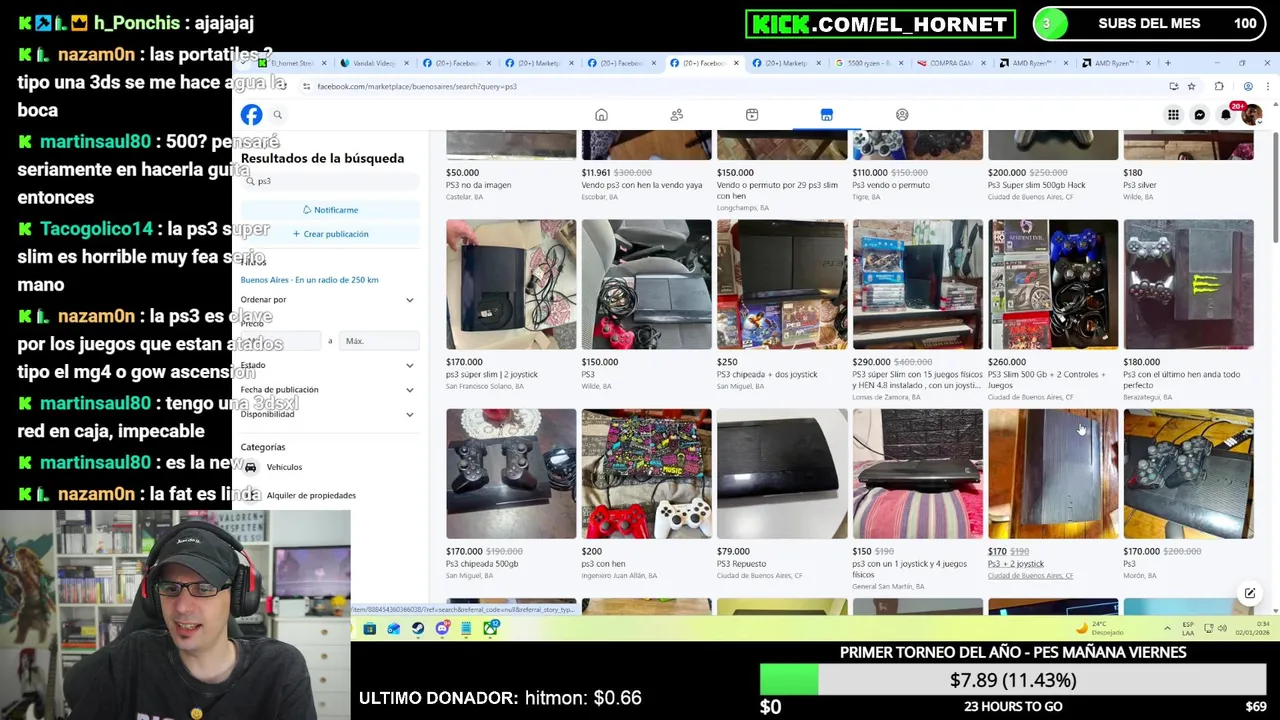The image size is (1280, 720).
Task: Open Alquiler de propiedades category
Action: 311,495
